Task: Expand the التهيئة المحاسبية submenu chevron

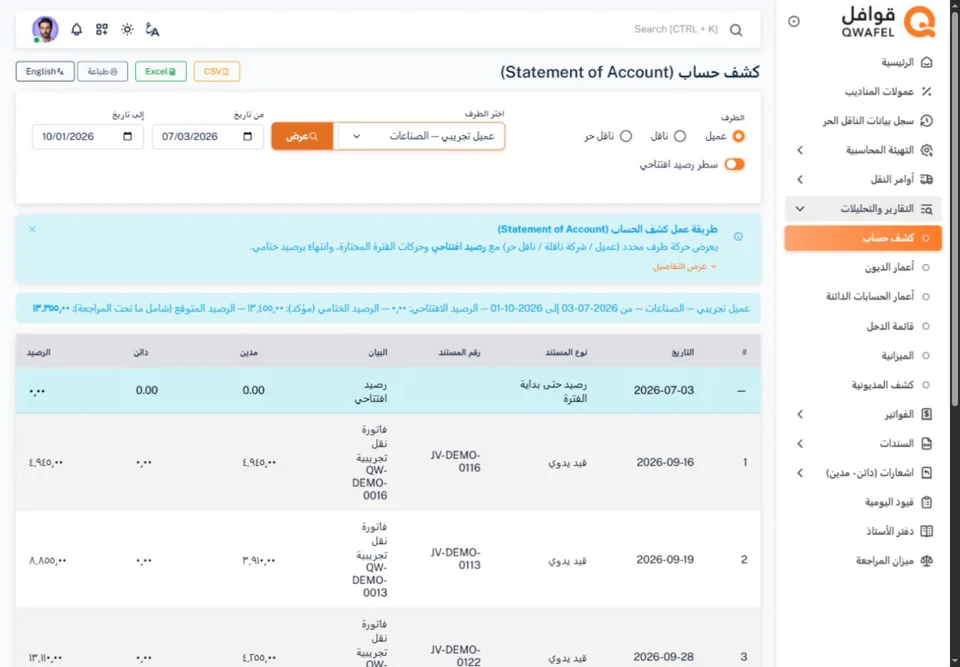Action: coord(800,150)
